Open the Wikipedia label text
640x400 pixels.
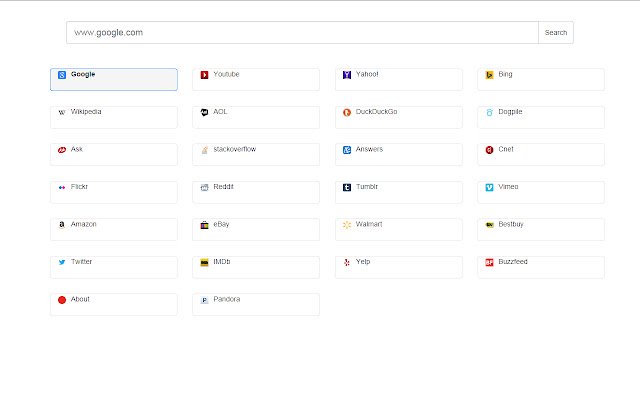(x=86, y=111)
